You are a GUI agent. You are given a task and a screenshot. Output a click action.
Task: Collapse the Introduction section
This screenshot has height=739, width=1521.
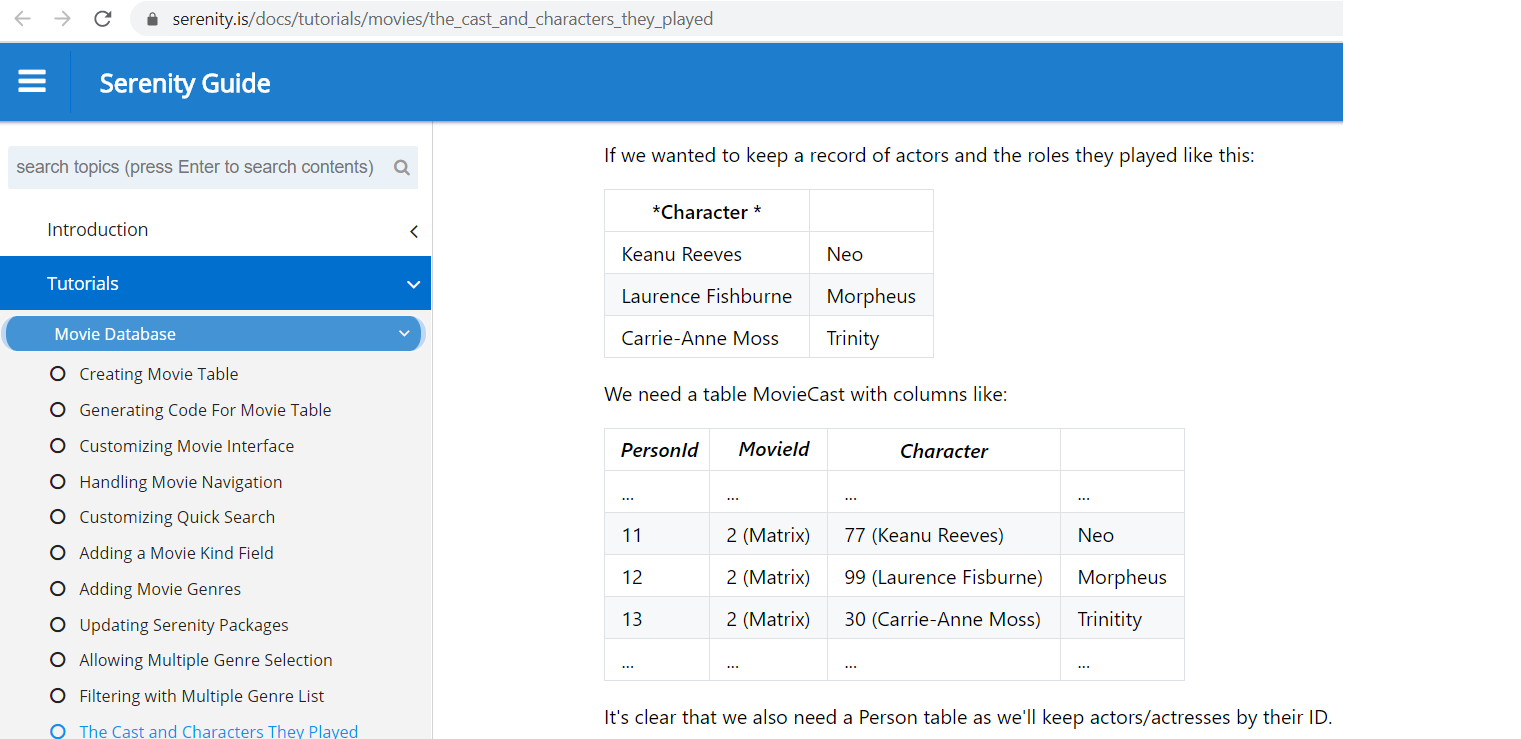413,230
